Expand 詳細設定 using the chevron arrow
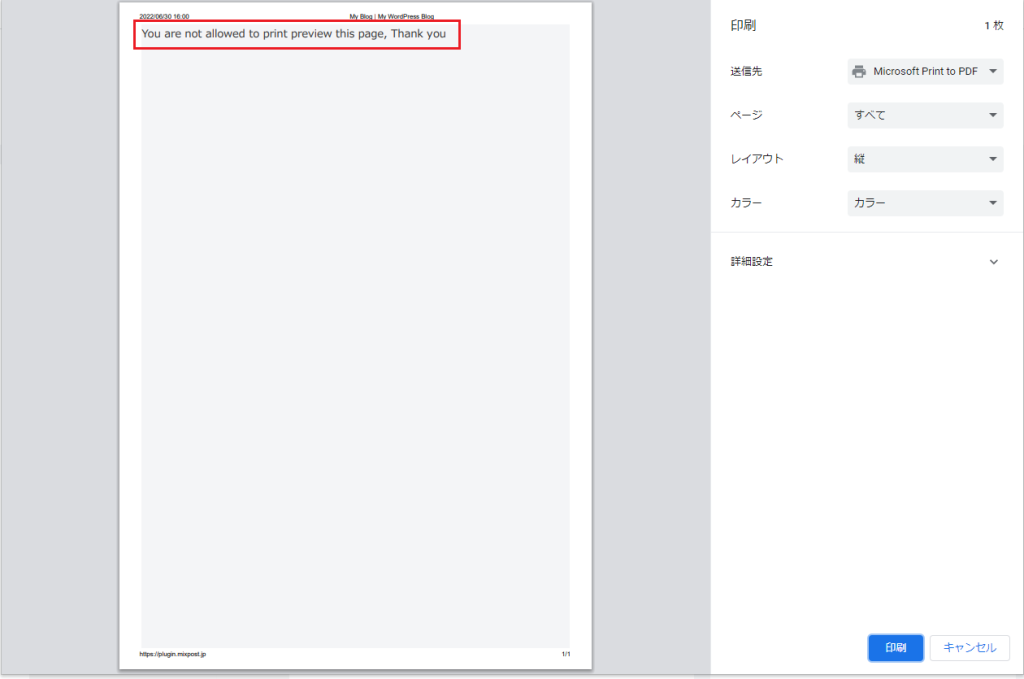Screen dimensions: 1024x679 [x=993, y=262]
